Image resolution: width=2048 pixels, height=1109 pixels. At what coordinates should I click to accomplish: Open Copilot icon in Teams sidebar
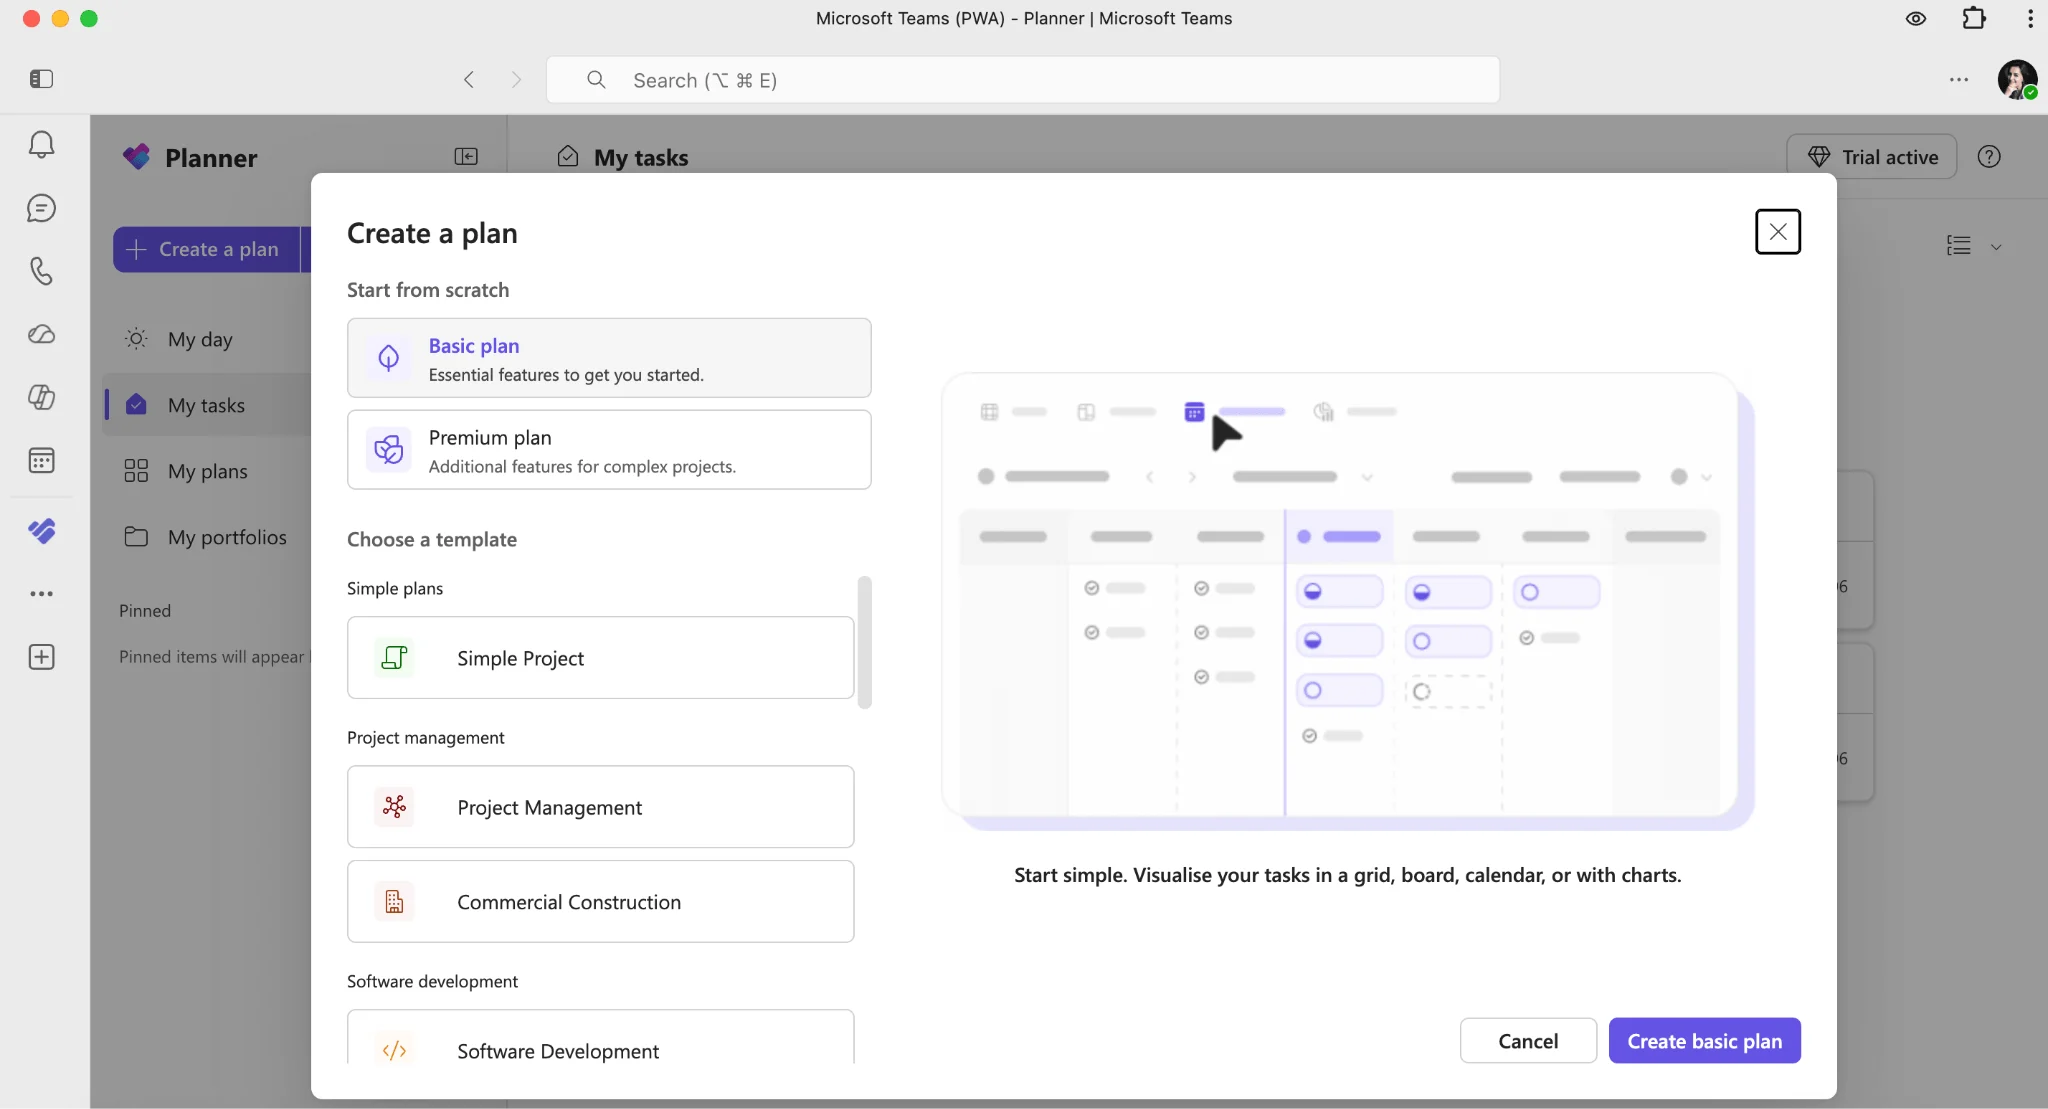41,397
